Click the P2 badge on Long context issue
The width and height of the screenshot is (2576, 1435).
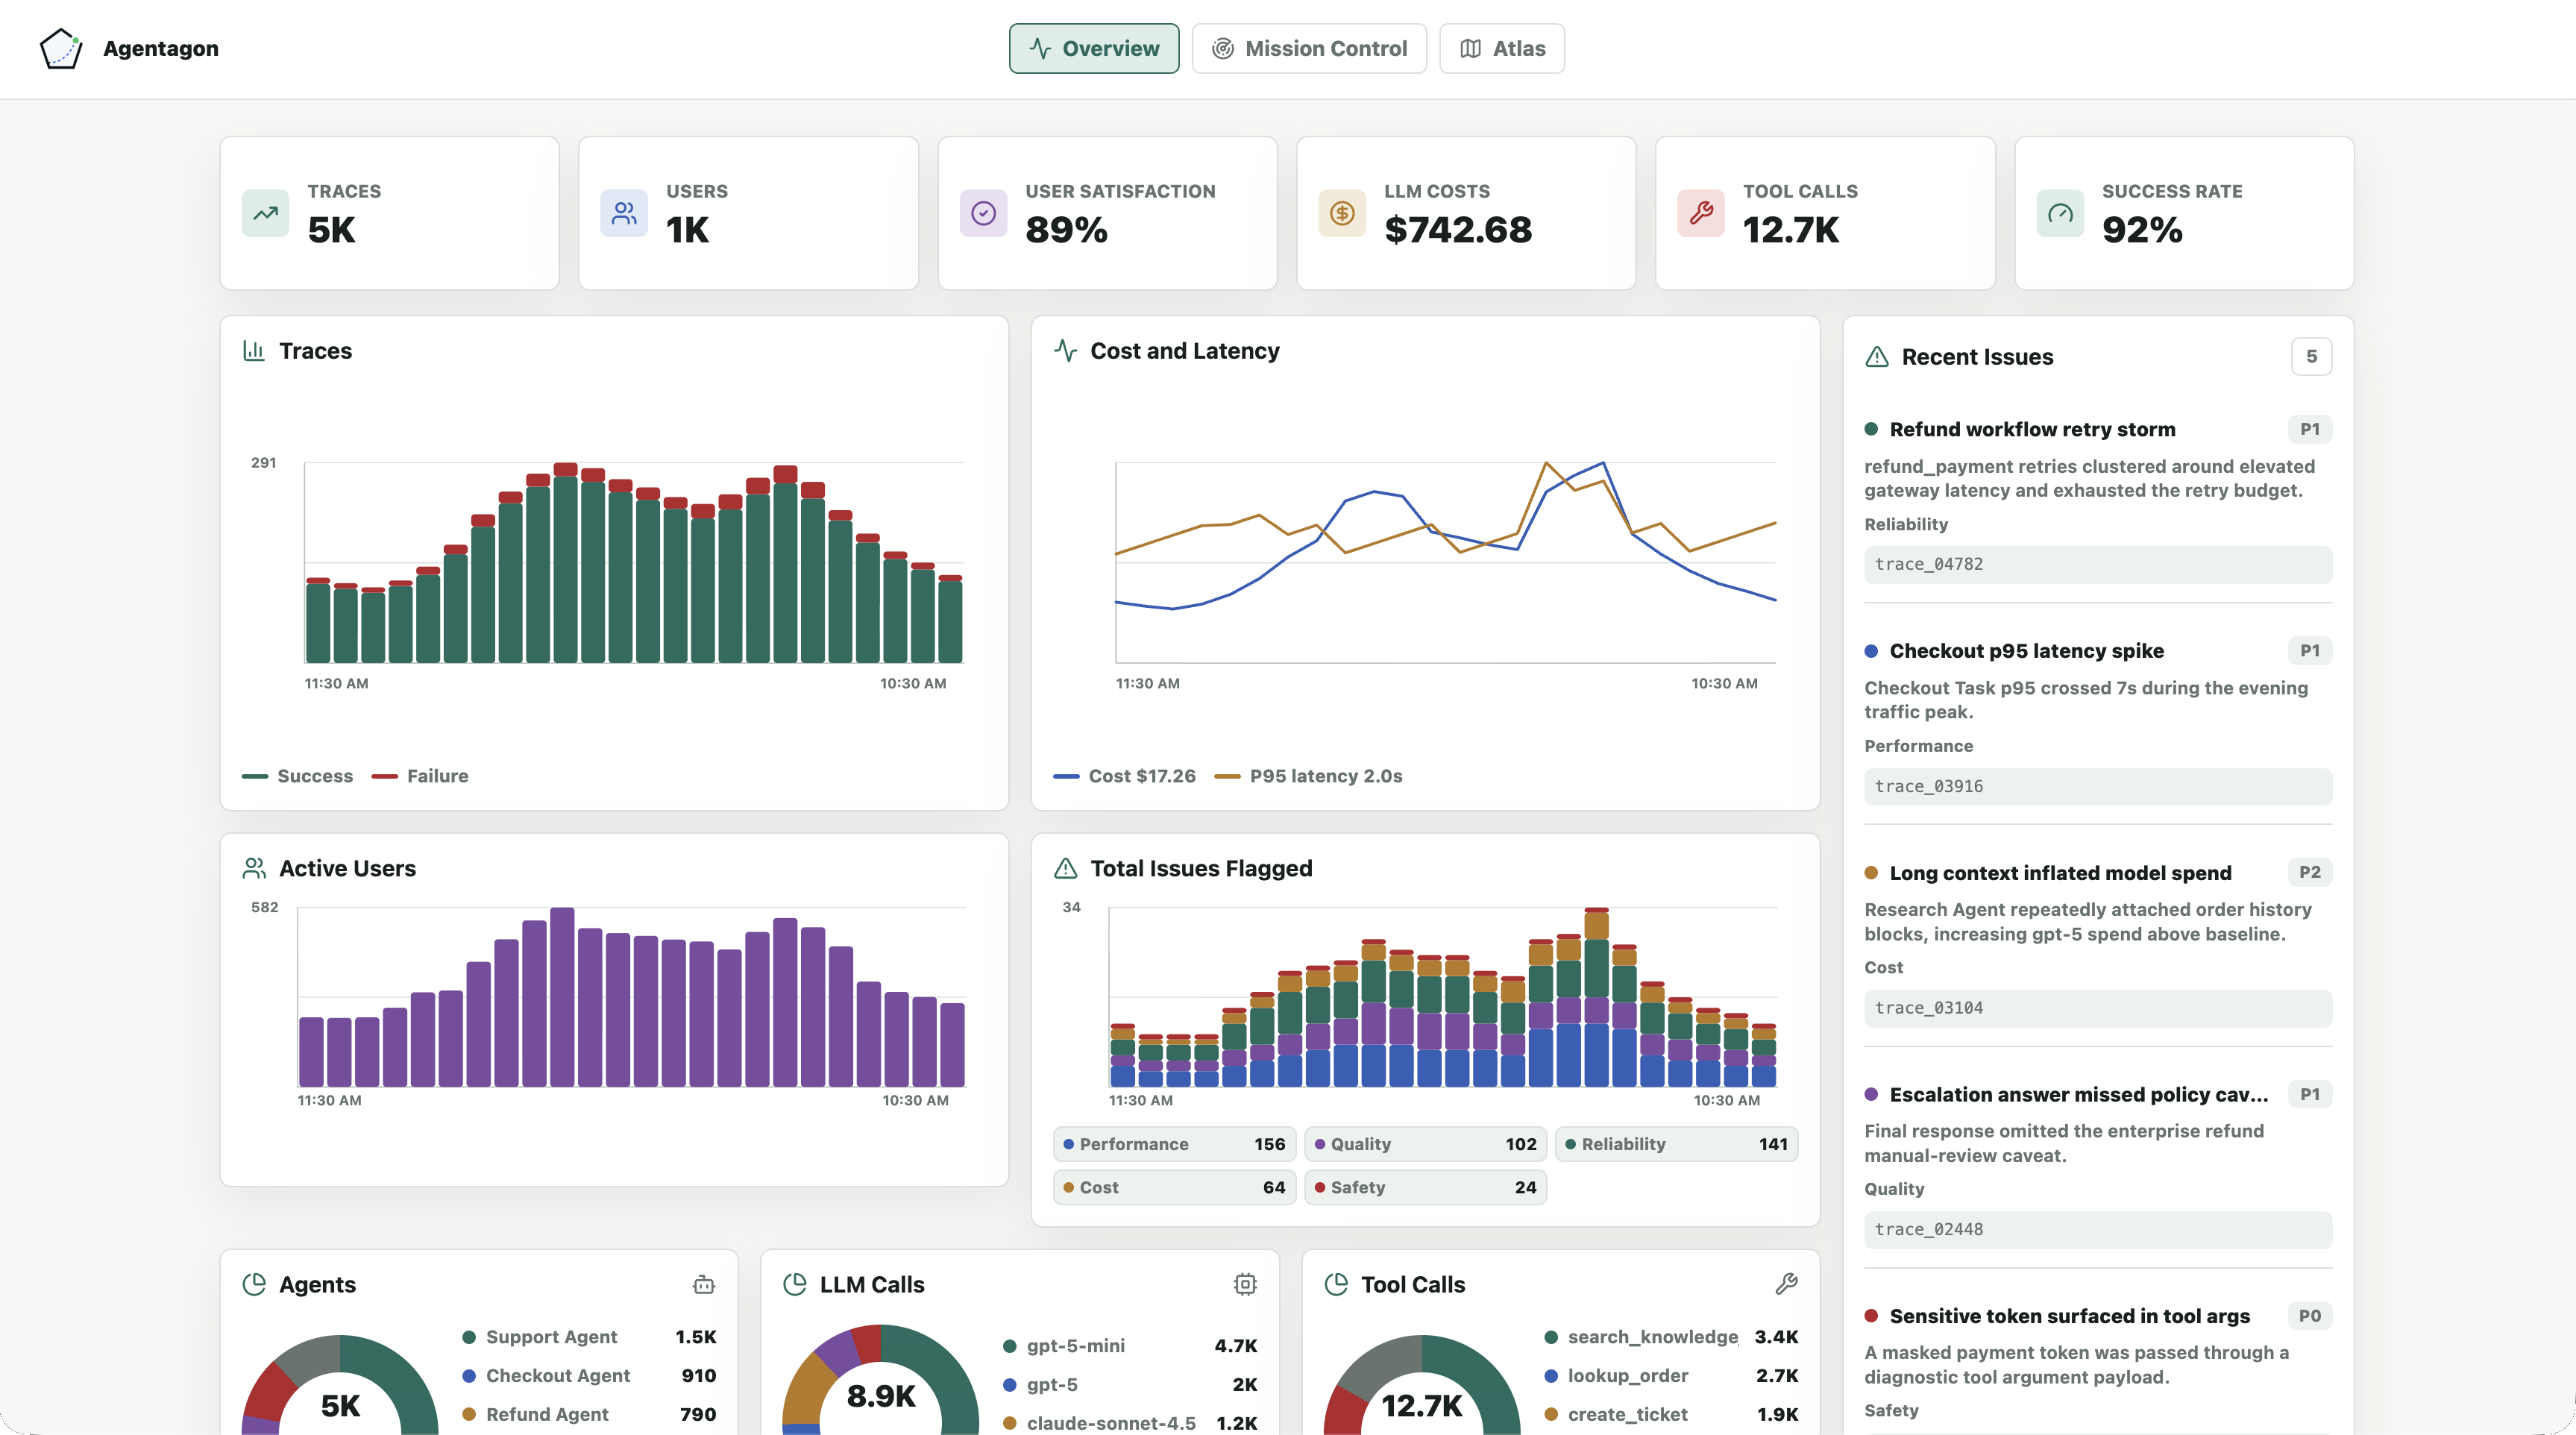pyautogui.click(x=2309, y=873)
